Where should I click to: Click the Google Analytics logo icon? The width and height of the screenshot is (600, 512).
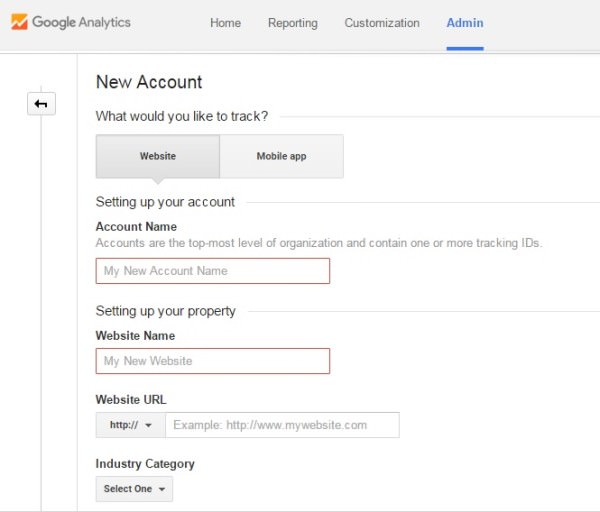(19, 22)
